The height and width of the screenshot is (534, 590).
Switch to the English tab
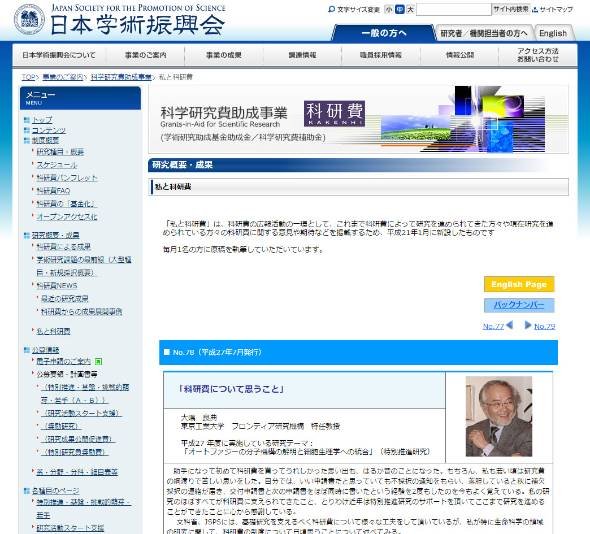[553, 33]
